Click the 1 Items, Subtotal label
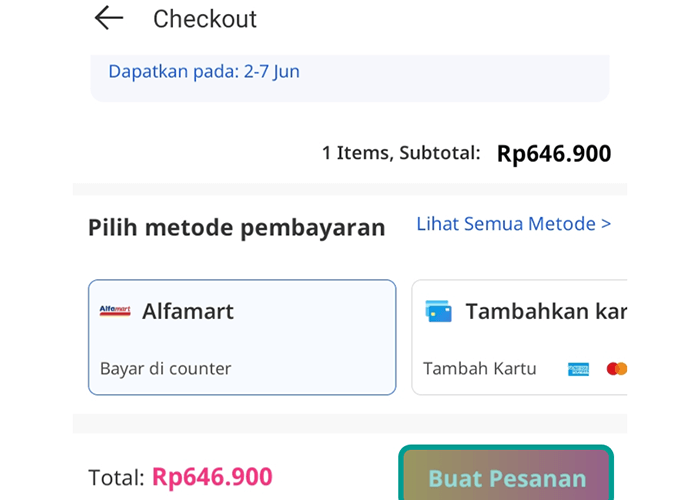700x500 pixels. point(401,153)
